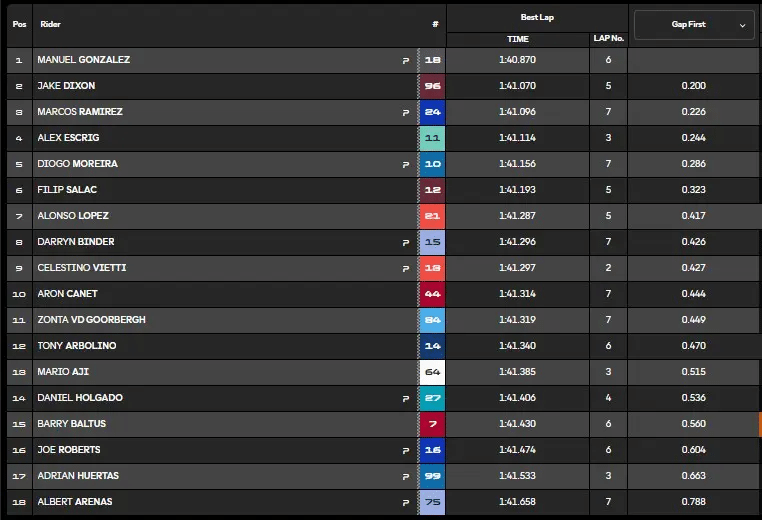Click the LAP No. column header
Screen dimensions: 762x520
[x=609, y=39]
